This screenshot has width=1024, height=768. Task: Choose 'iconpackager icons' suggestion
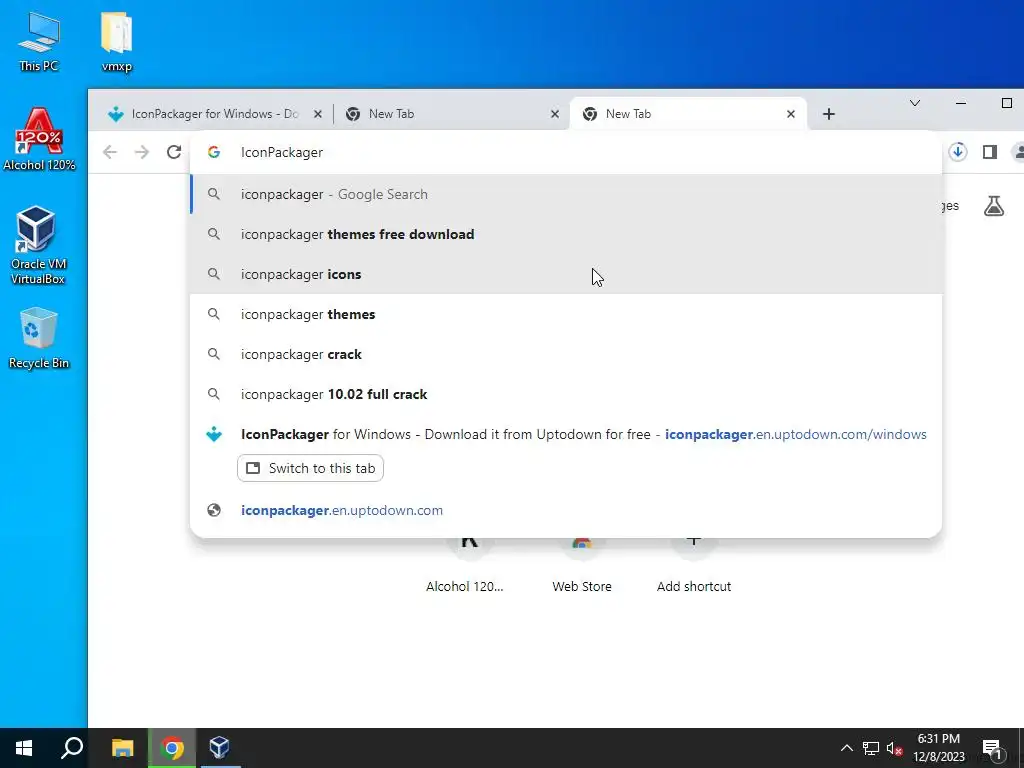click(x=566, y=274)
